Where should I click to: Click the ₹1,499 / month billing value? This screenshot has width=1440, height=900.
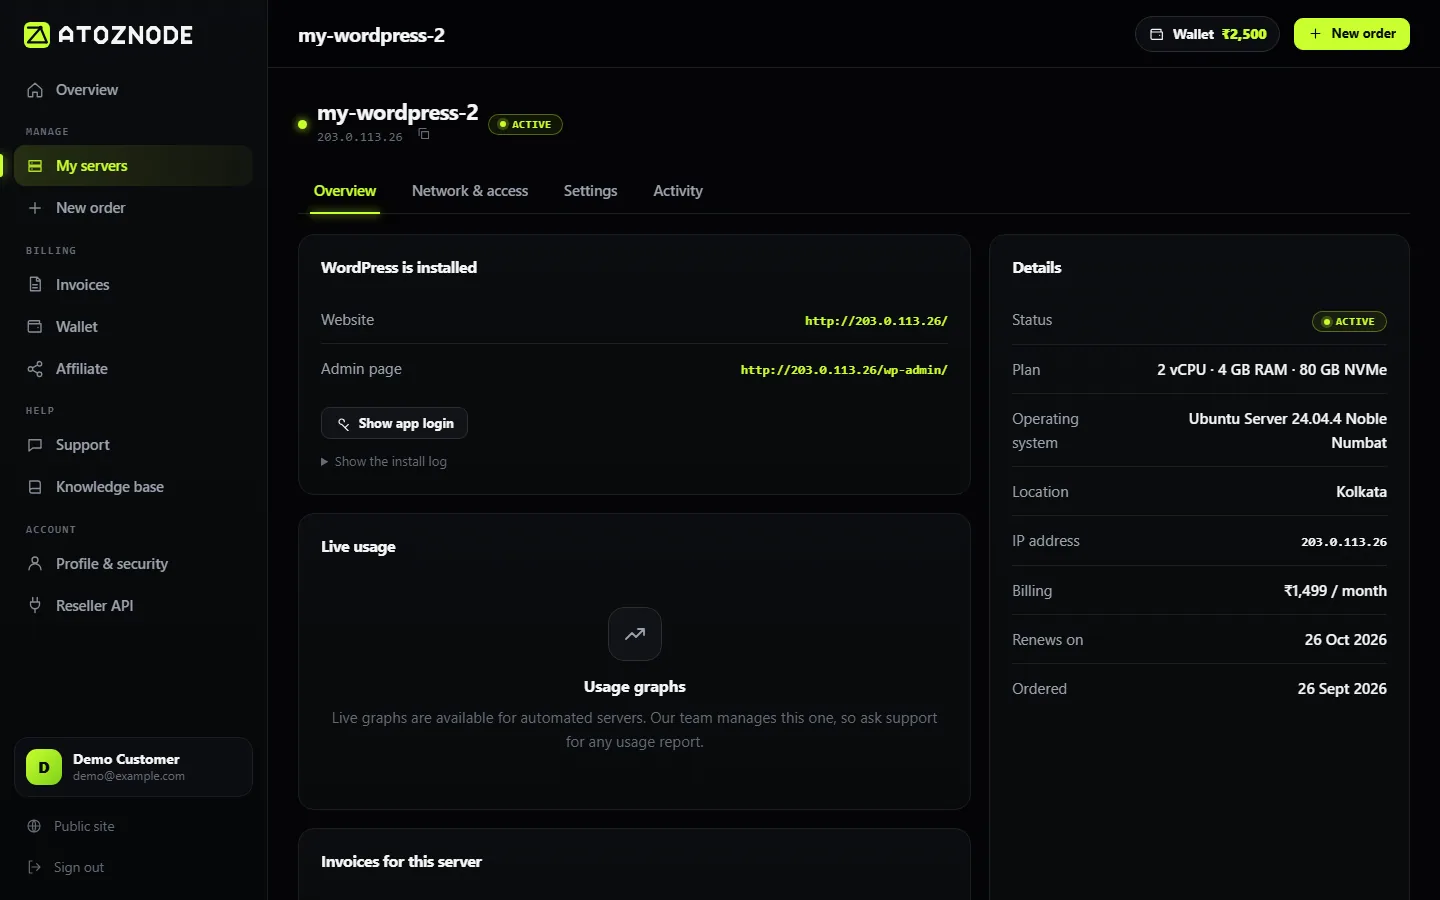1335,591
